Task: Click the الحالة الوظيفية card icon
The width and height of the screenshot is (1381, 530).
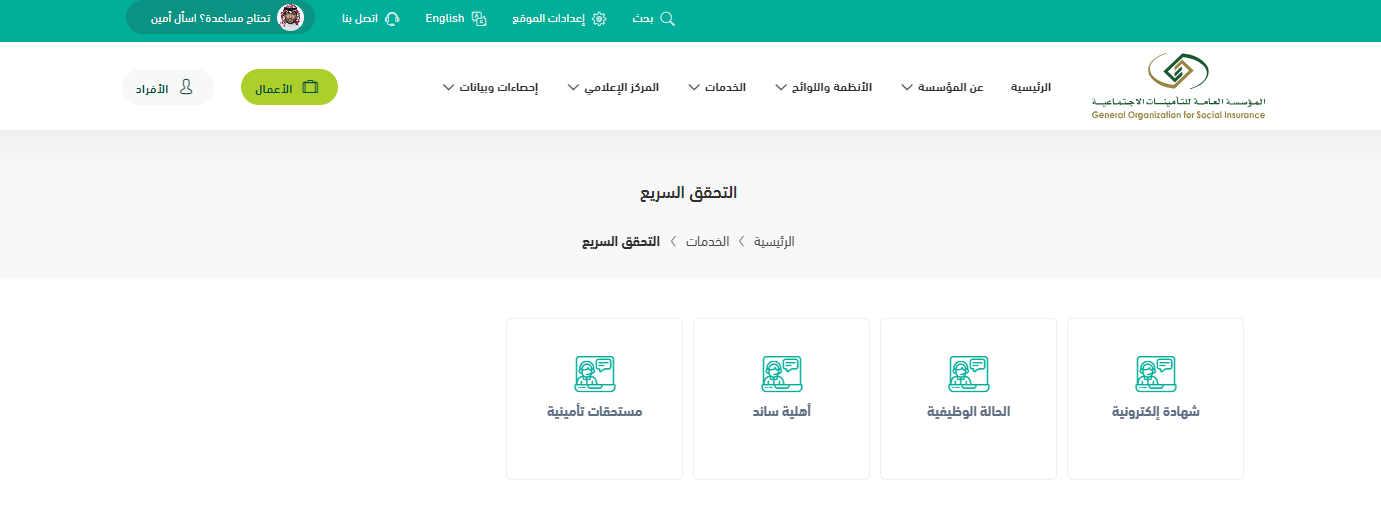Action: coord(968,374)
